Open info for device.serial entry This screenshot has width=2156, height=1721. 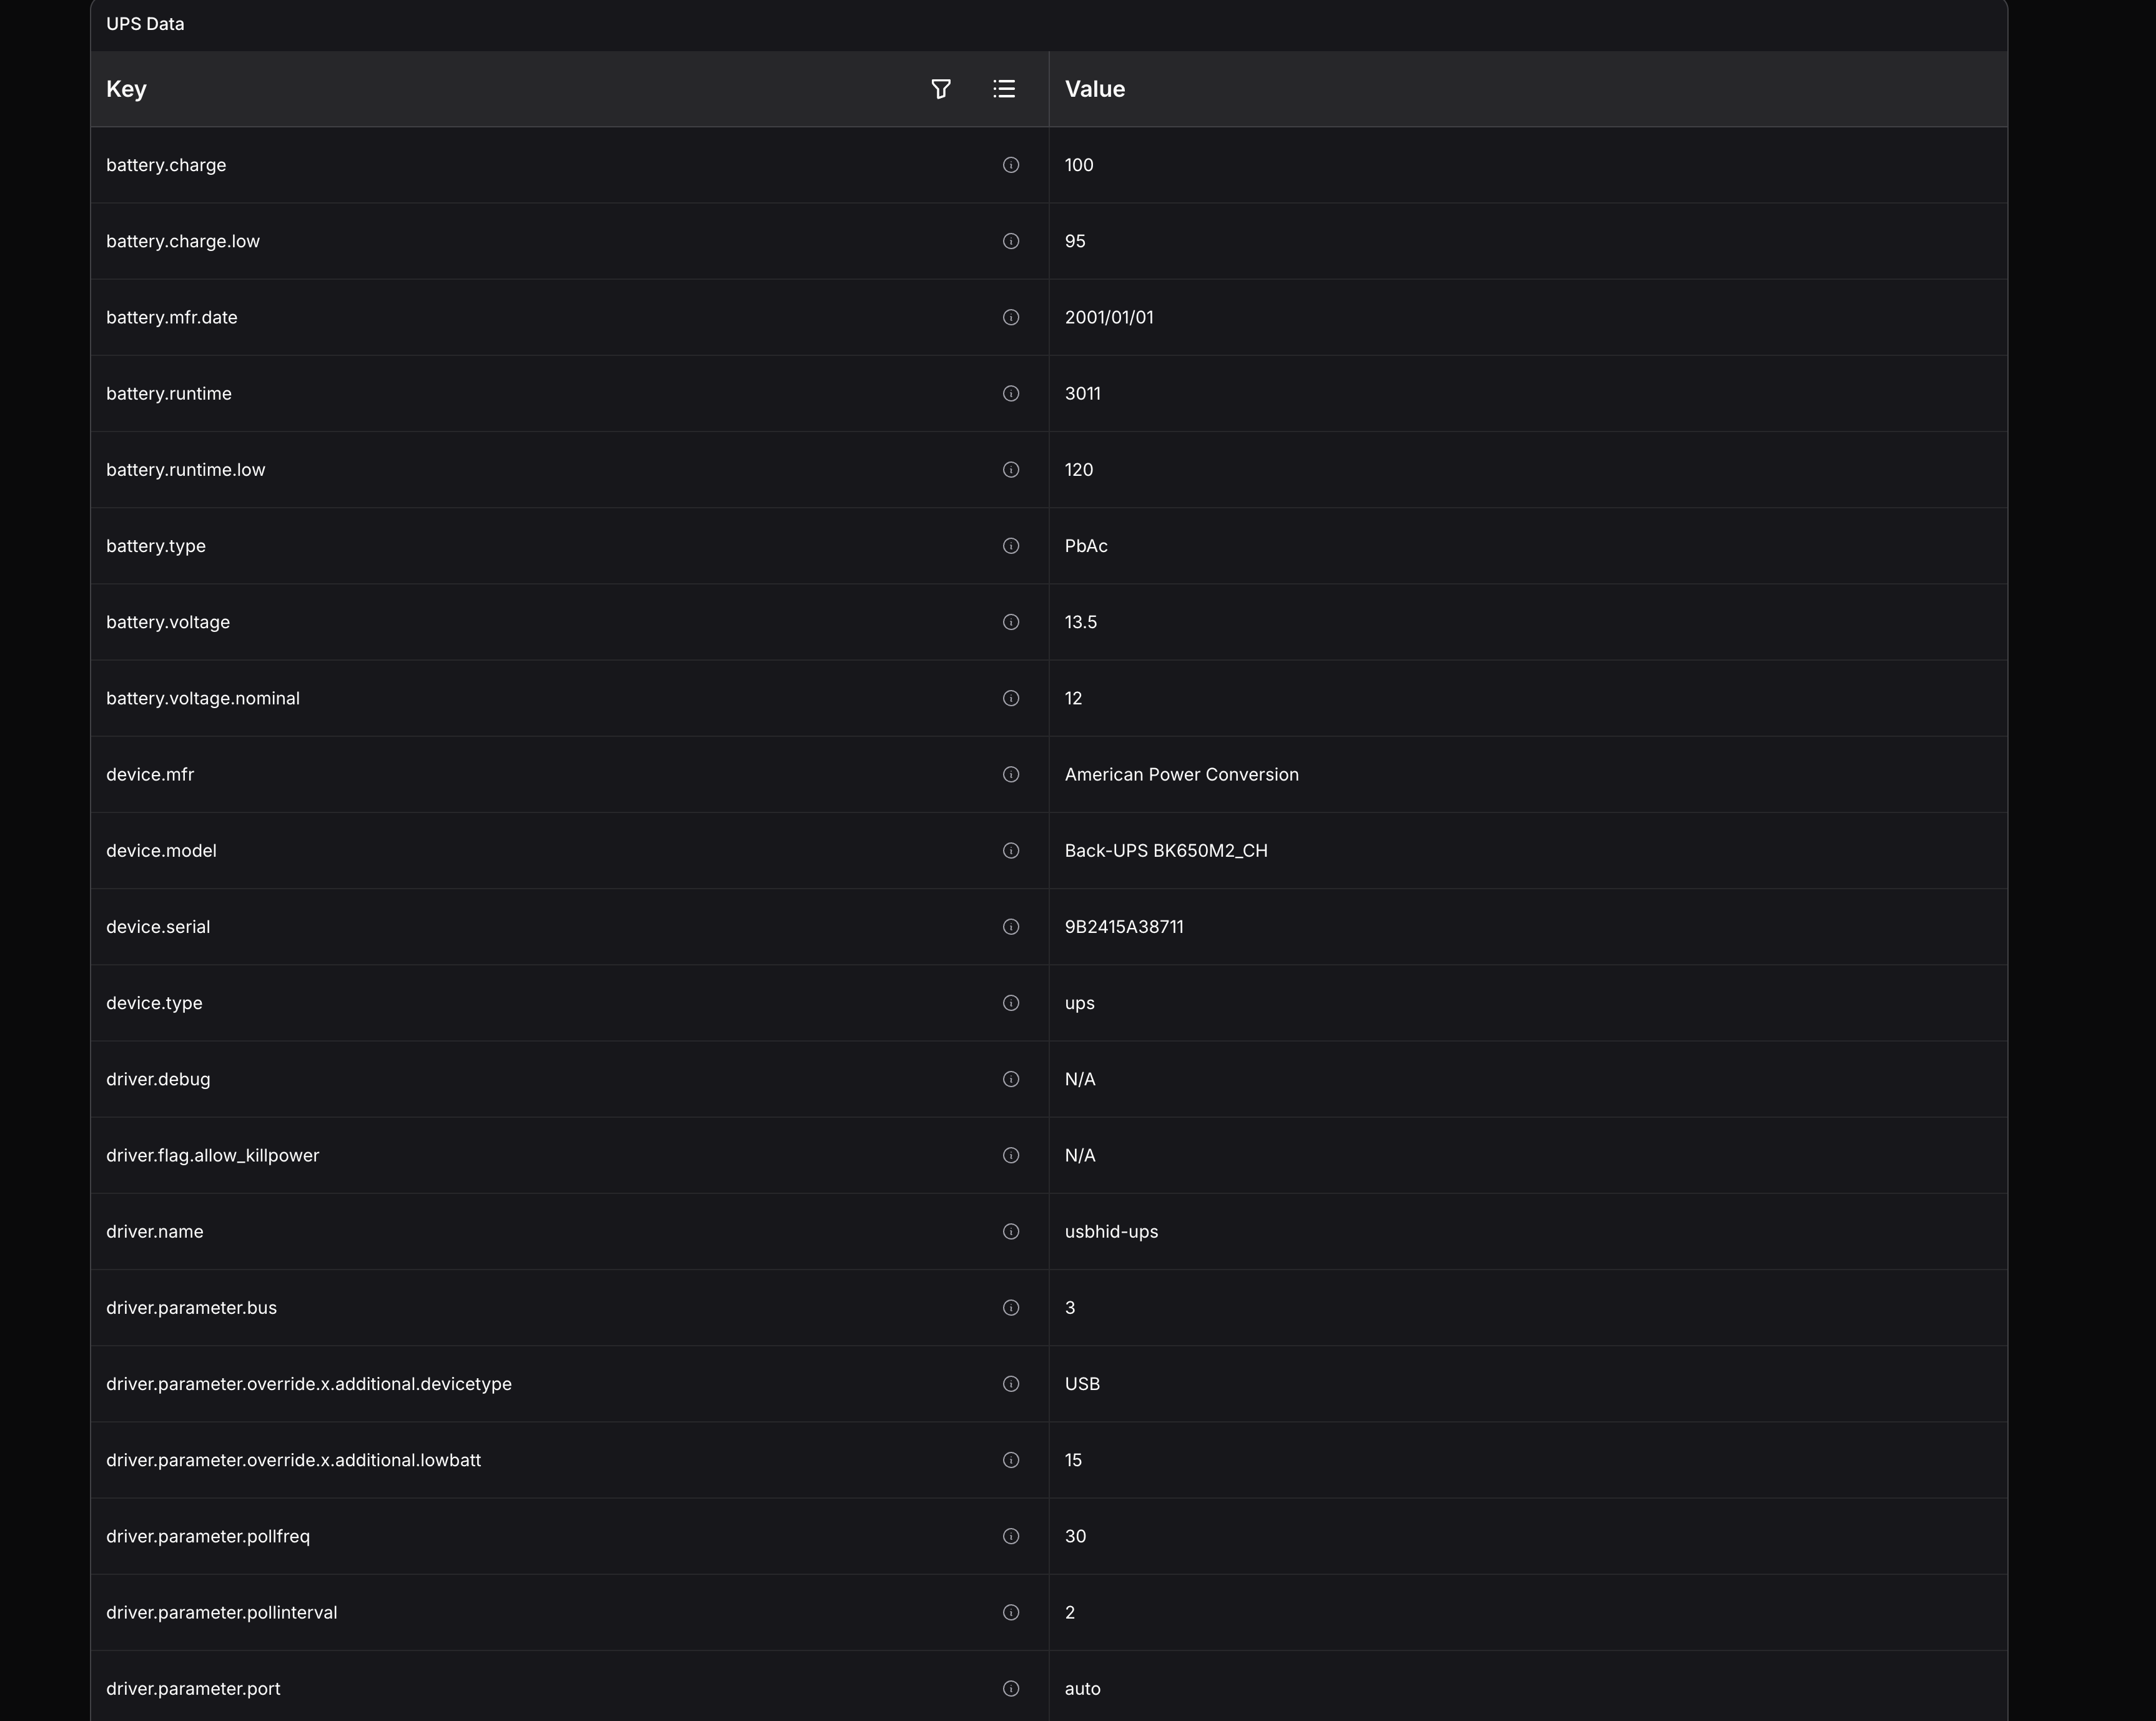[1010, 927]
